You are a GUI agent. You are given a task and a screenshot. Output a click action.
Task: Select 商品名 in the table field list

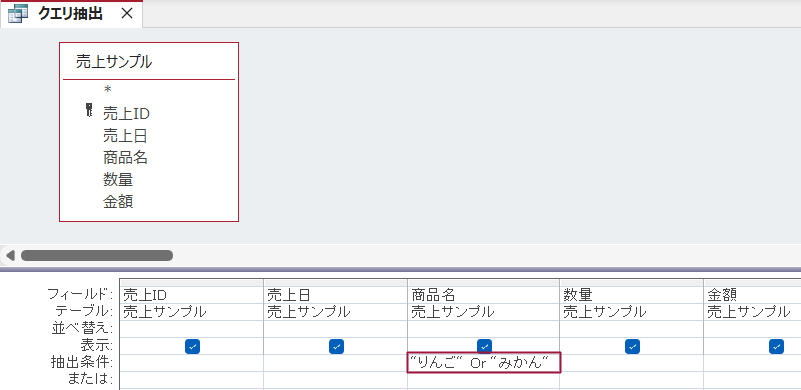(x=125, y=158)
